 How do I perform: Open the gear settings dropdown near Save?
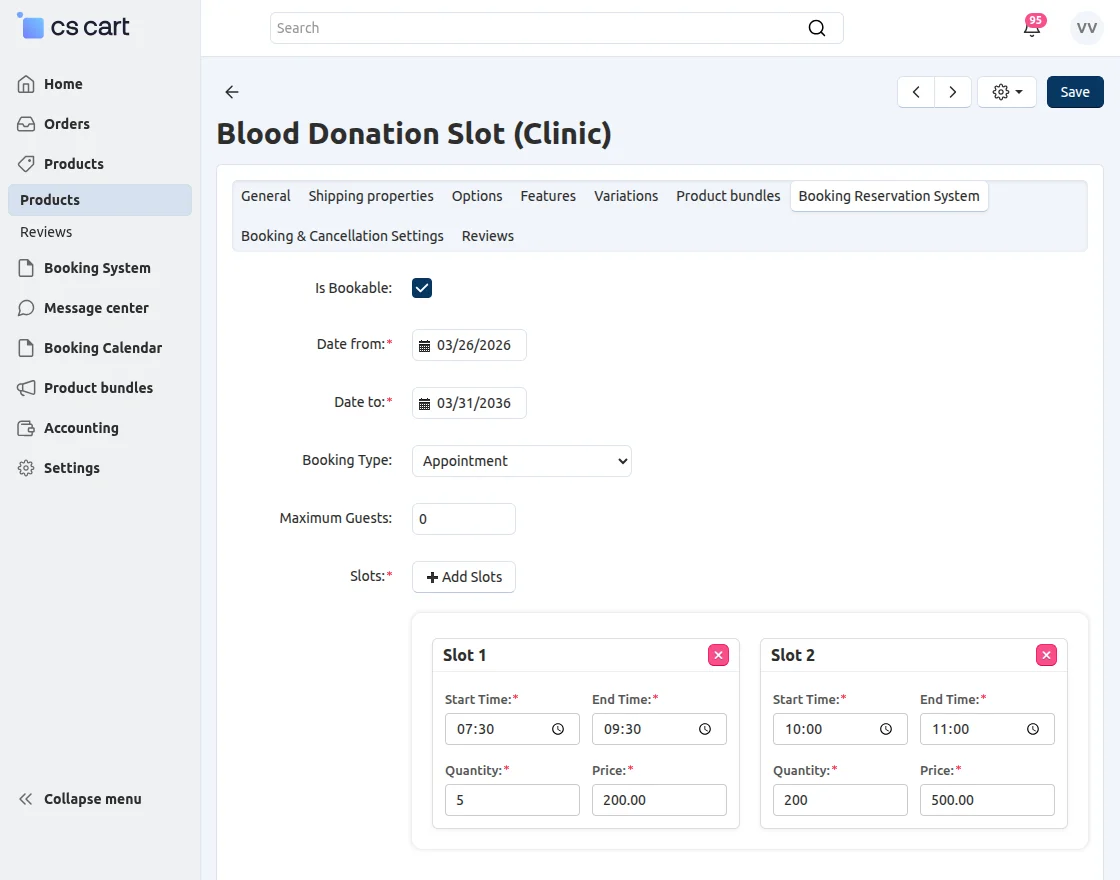[x=1006, y=91]
